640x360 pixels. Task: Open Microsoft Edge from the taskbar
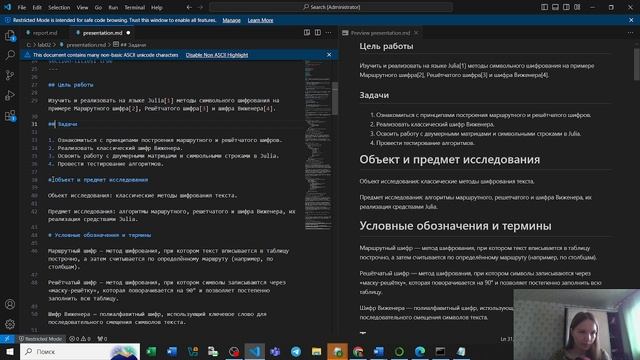(420, 351)
